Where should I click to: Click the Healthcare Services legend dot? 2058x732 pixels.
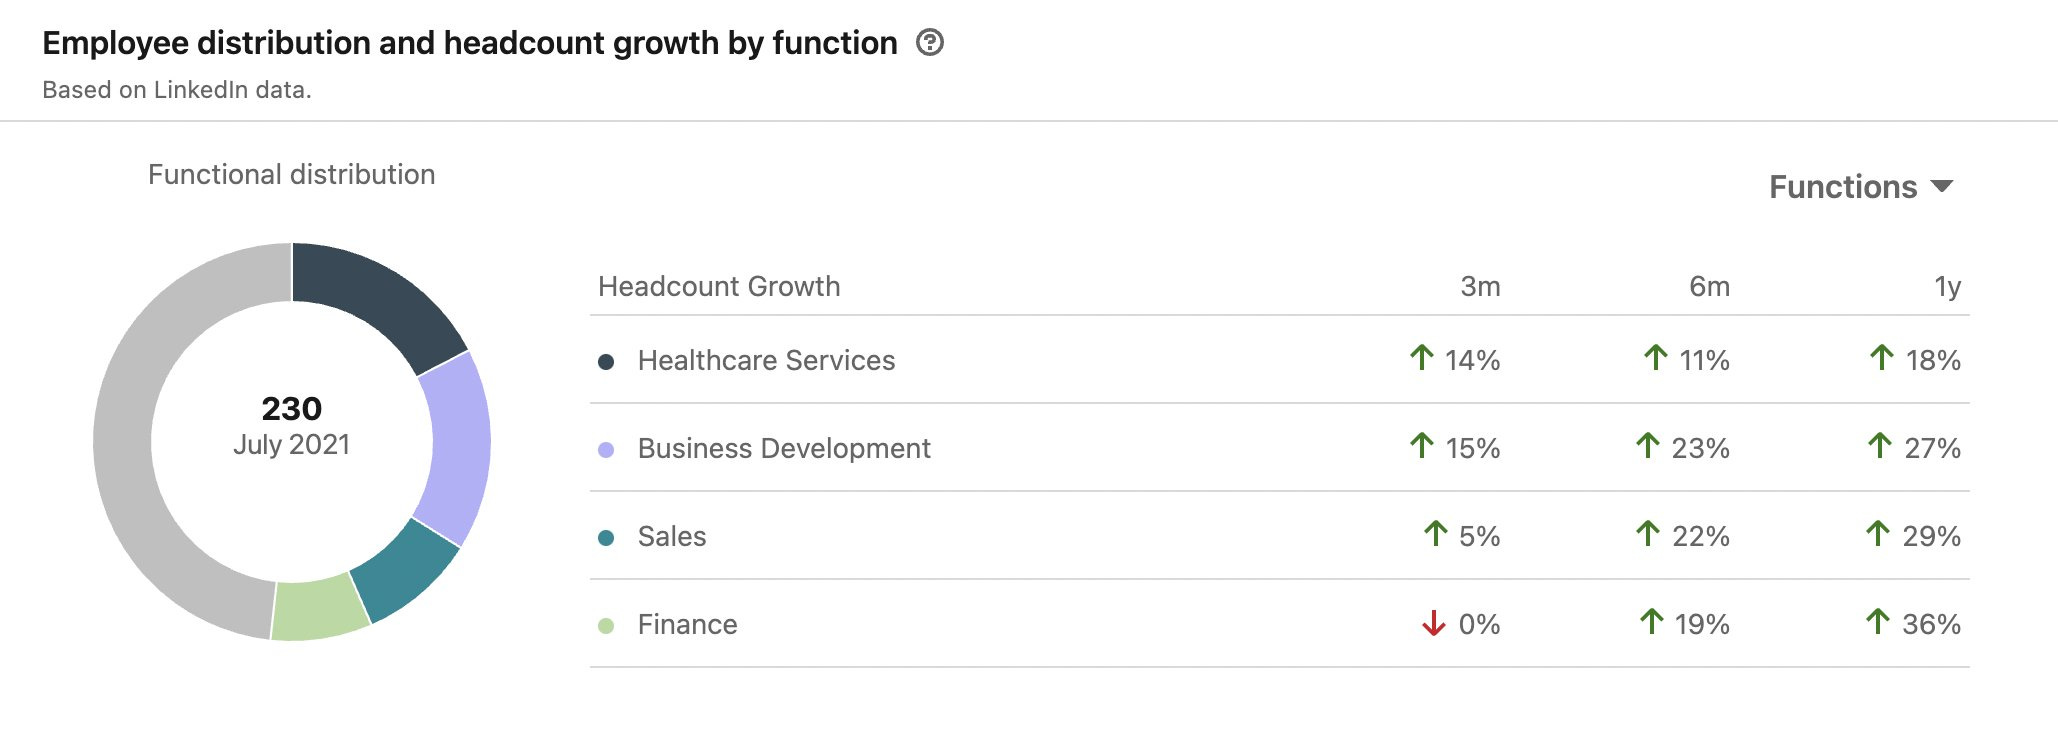tap(606, 362)
